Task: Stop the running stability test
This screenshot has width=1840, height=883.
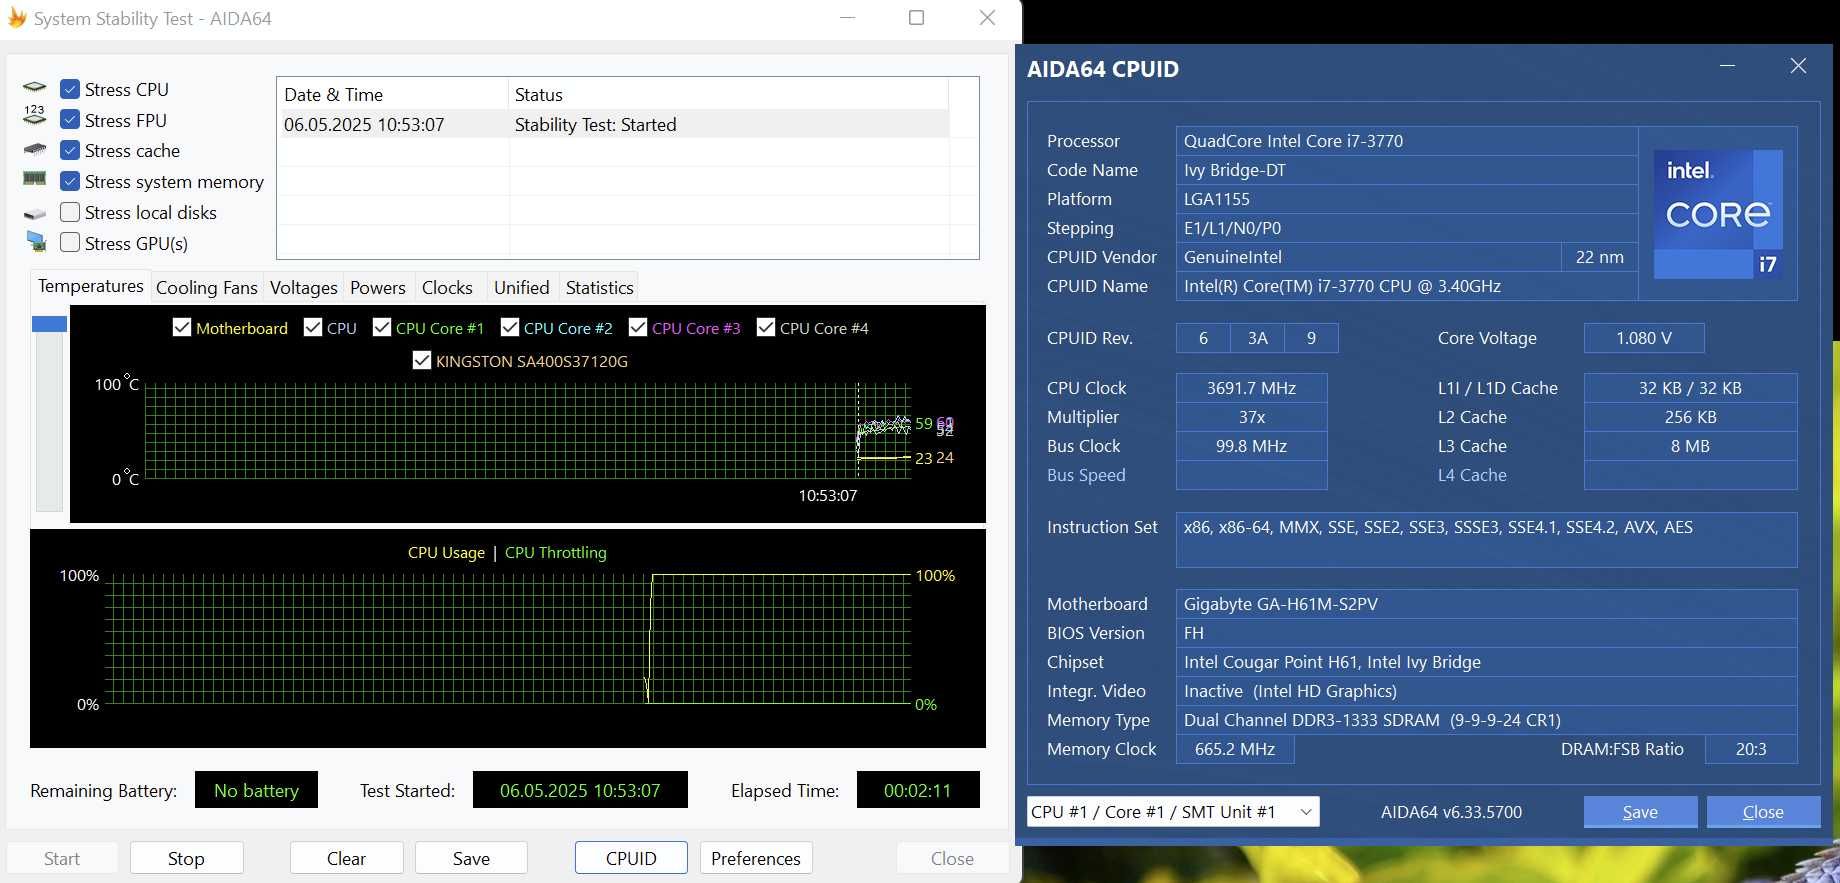Action: pyautogui.click(x=186, y=858)
